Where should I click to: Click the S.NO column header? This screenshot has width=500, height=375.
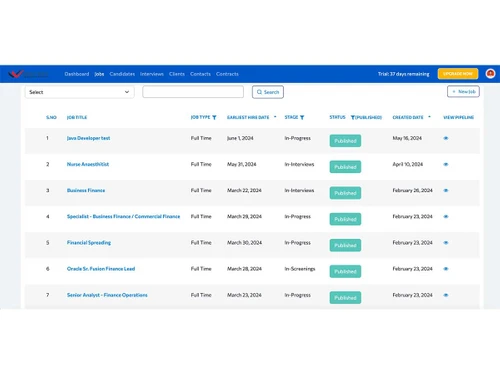point(51,117)
